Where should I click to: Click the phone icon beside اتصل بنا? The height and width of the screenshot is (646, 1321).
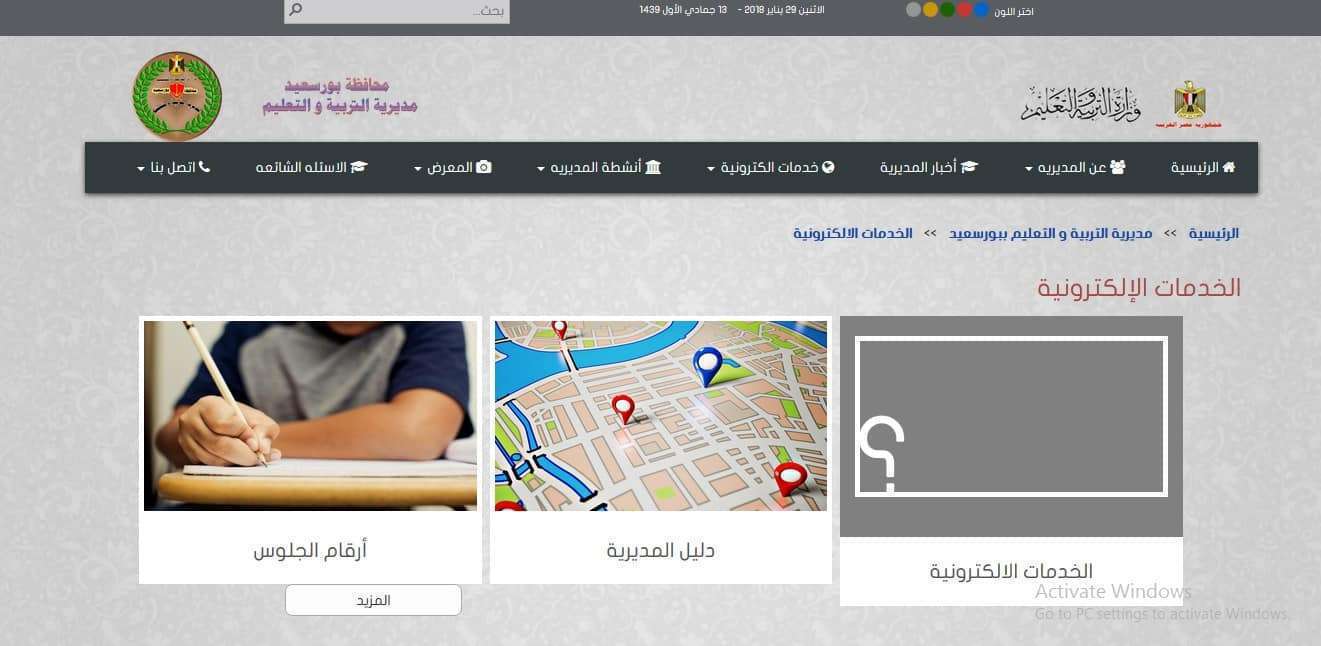click(x=205, y=167)
